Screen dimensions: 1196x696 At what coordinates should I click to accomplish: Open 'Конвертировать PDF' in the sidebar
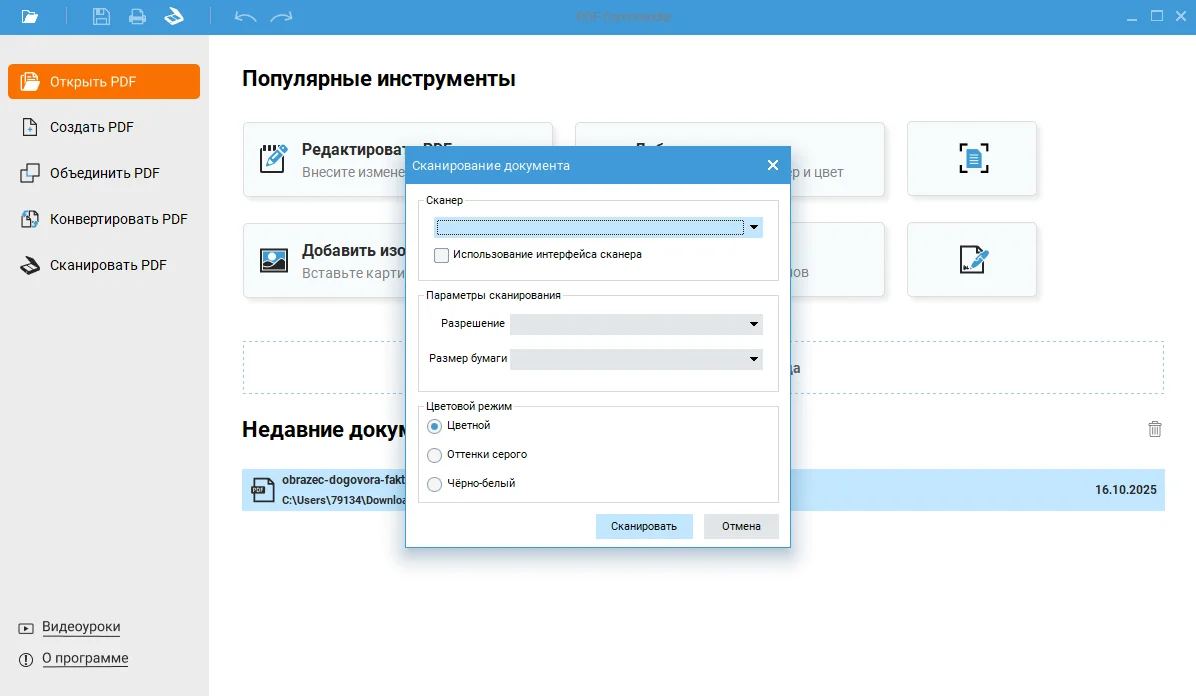click(x=118, y=219)
